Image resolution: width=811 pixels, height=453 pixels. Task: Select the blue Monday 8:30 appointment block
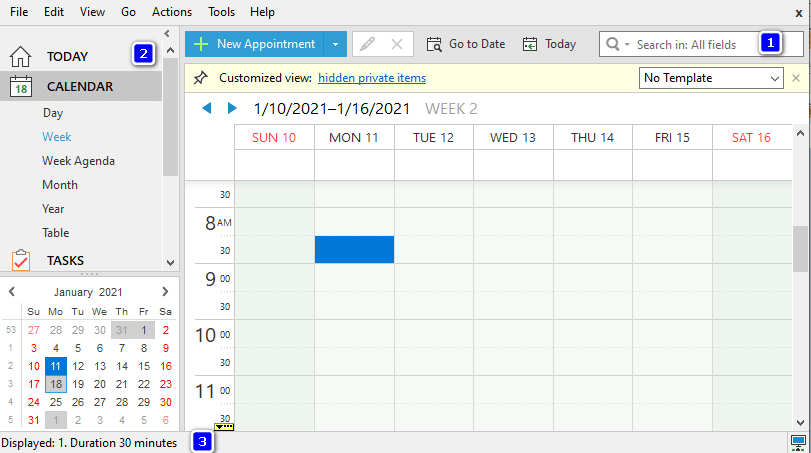354,249
